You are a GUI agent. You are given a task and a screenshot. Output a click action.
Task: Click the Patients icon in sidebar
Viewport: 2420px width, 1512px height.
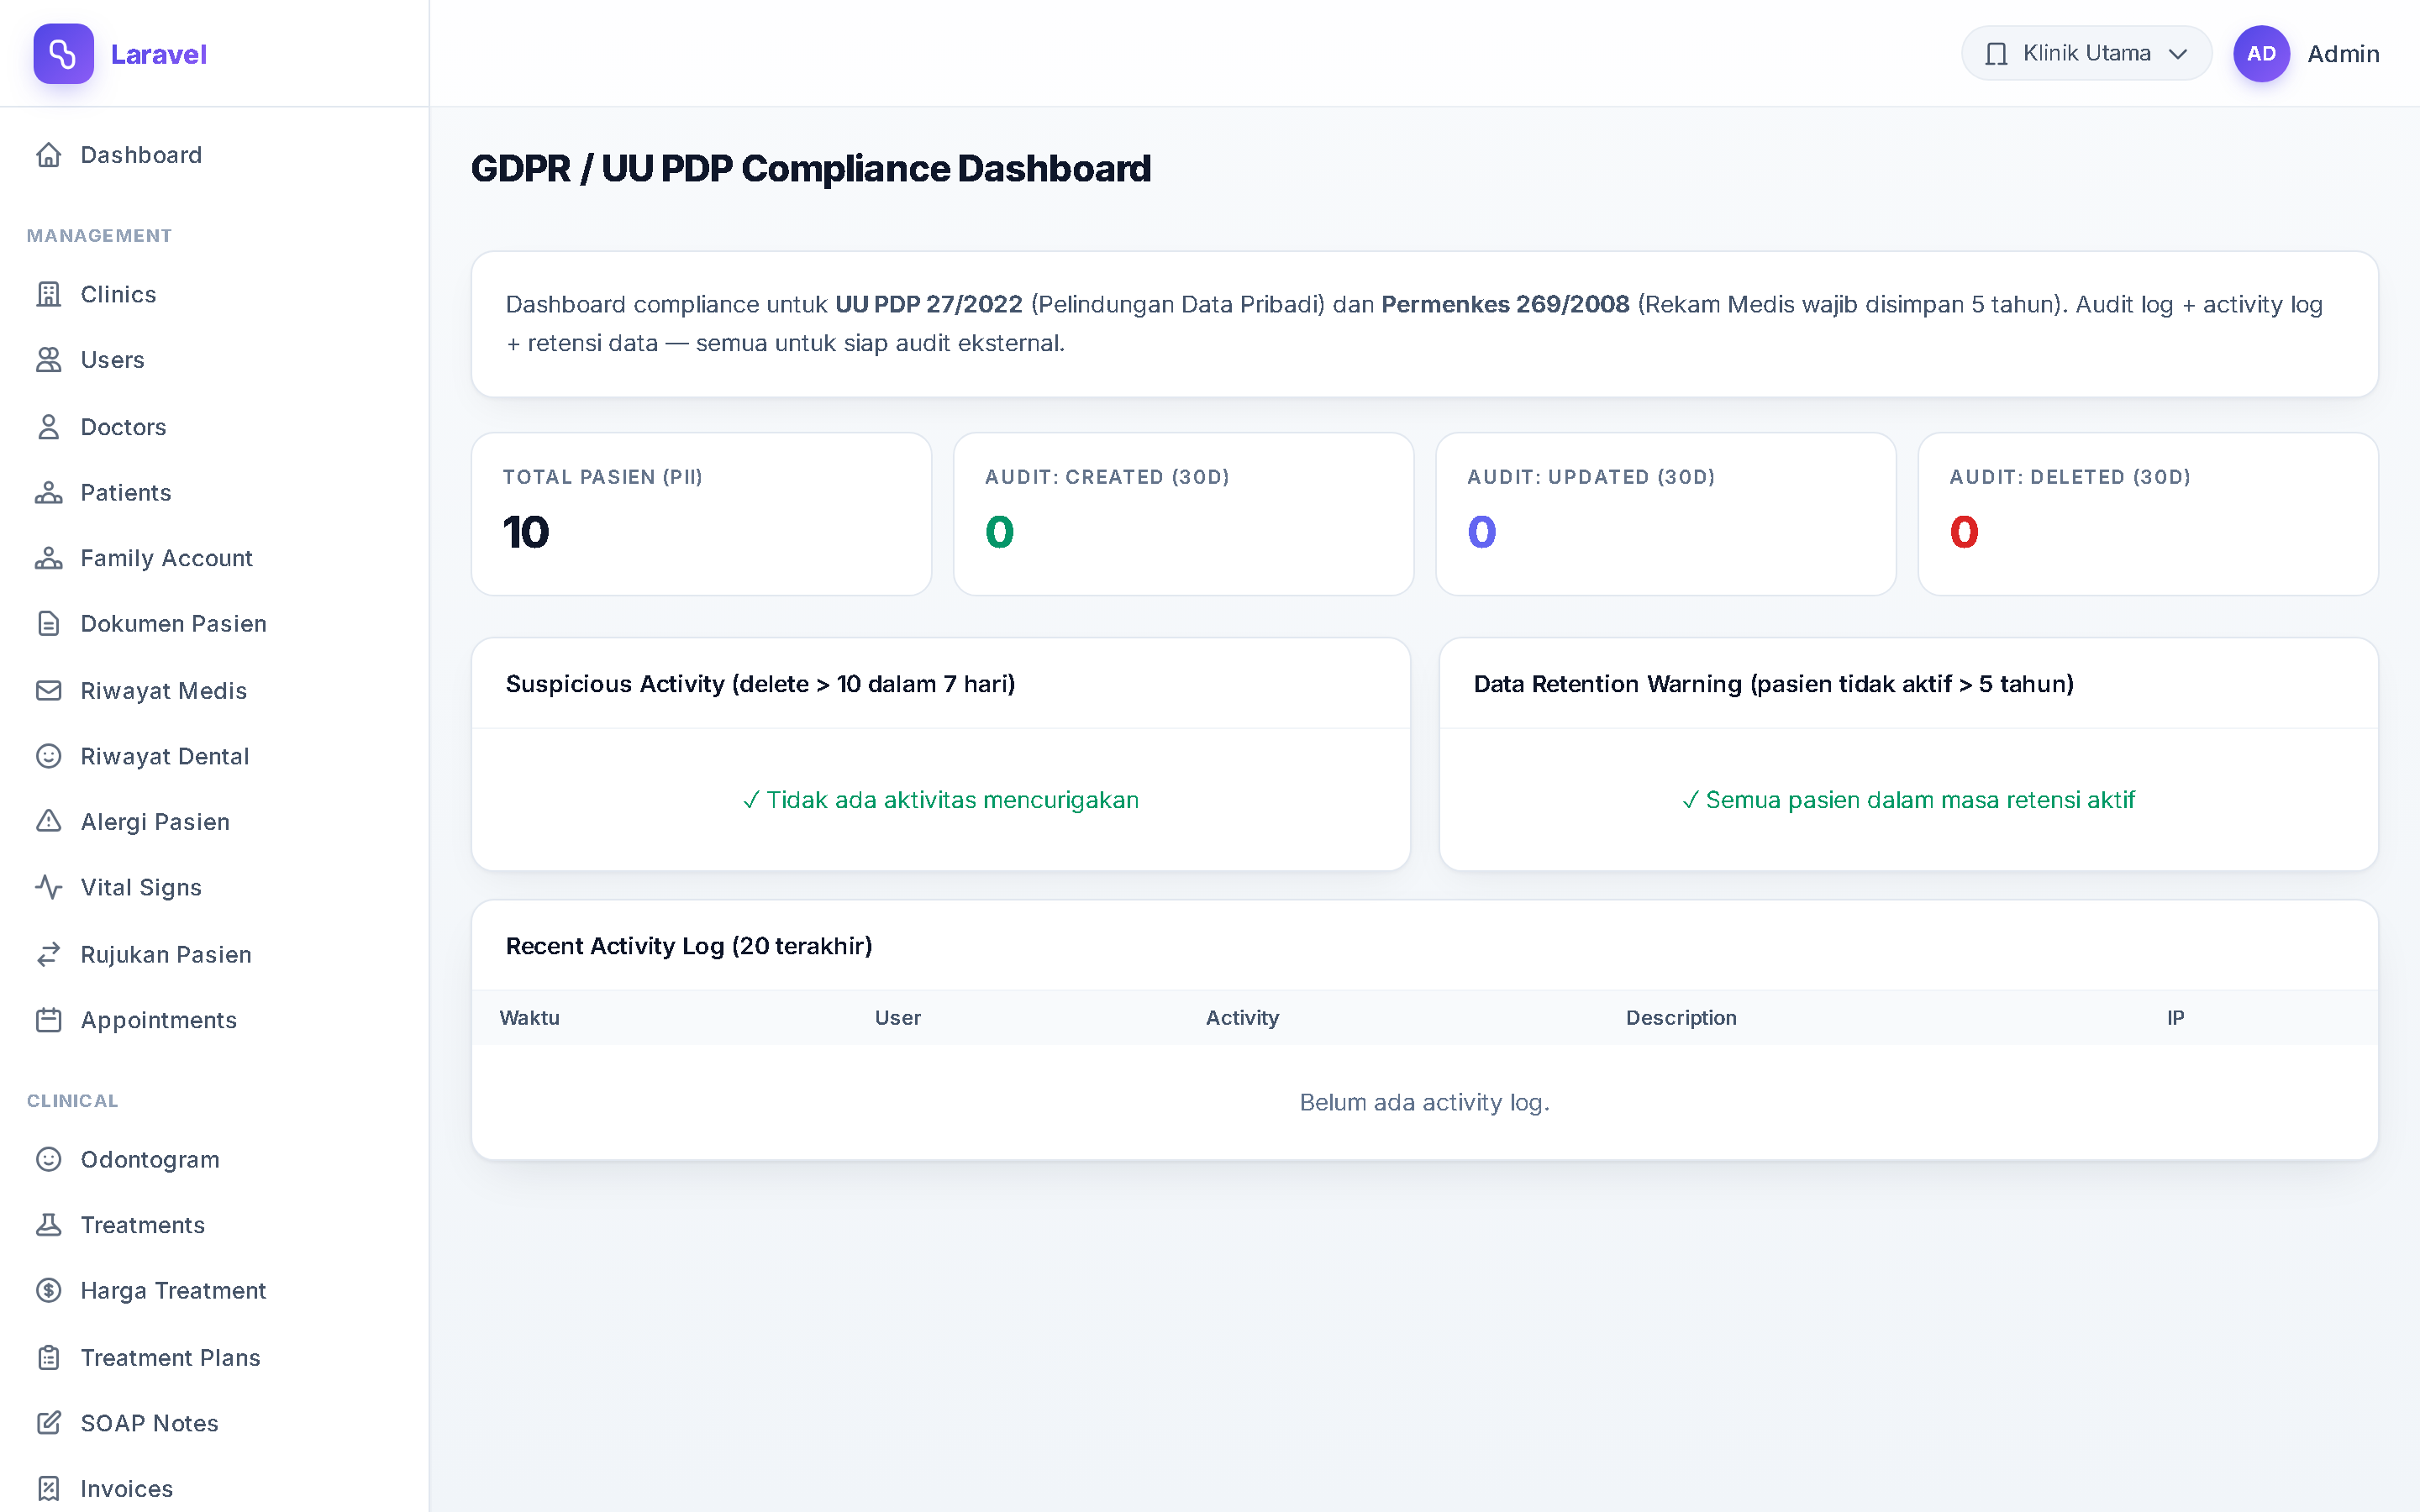click(48, 493)
